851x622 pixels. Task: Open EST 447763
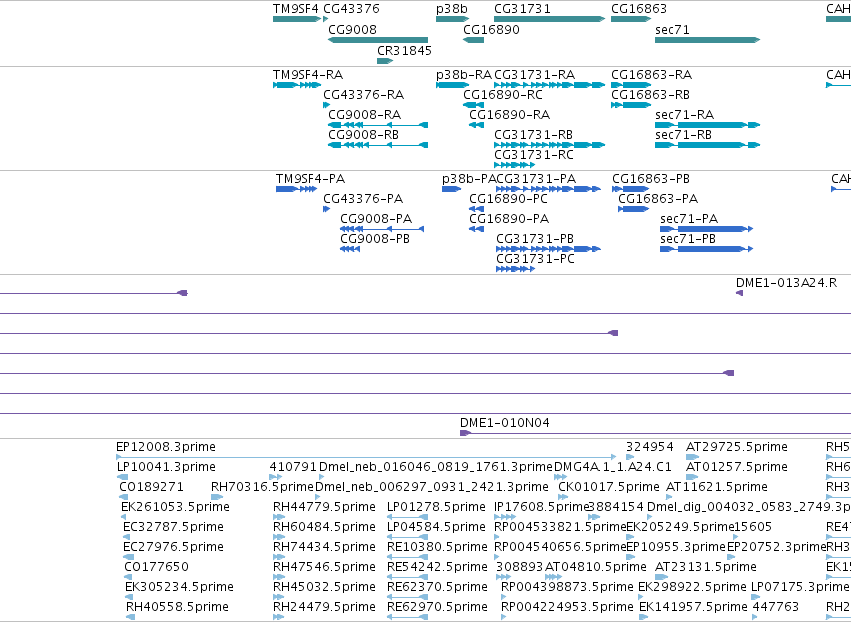(x=775, y=607)
